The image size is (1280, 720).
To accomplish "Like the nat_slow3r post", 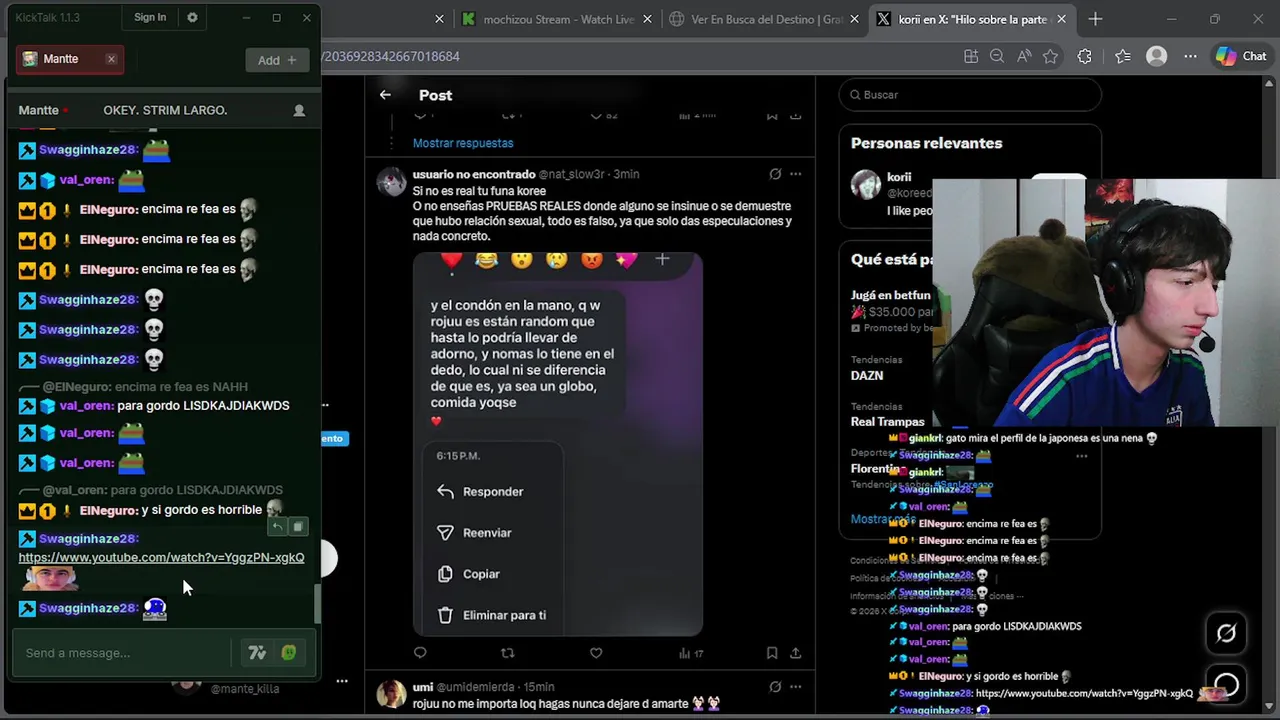I will [x=596, y=653].
